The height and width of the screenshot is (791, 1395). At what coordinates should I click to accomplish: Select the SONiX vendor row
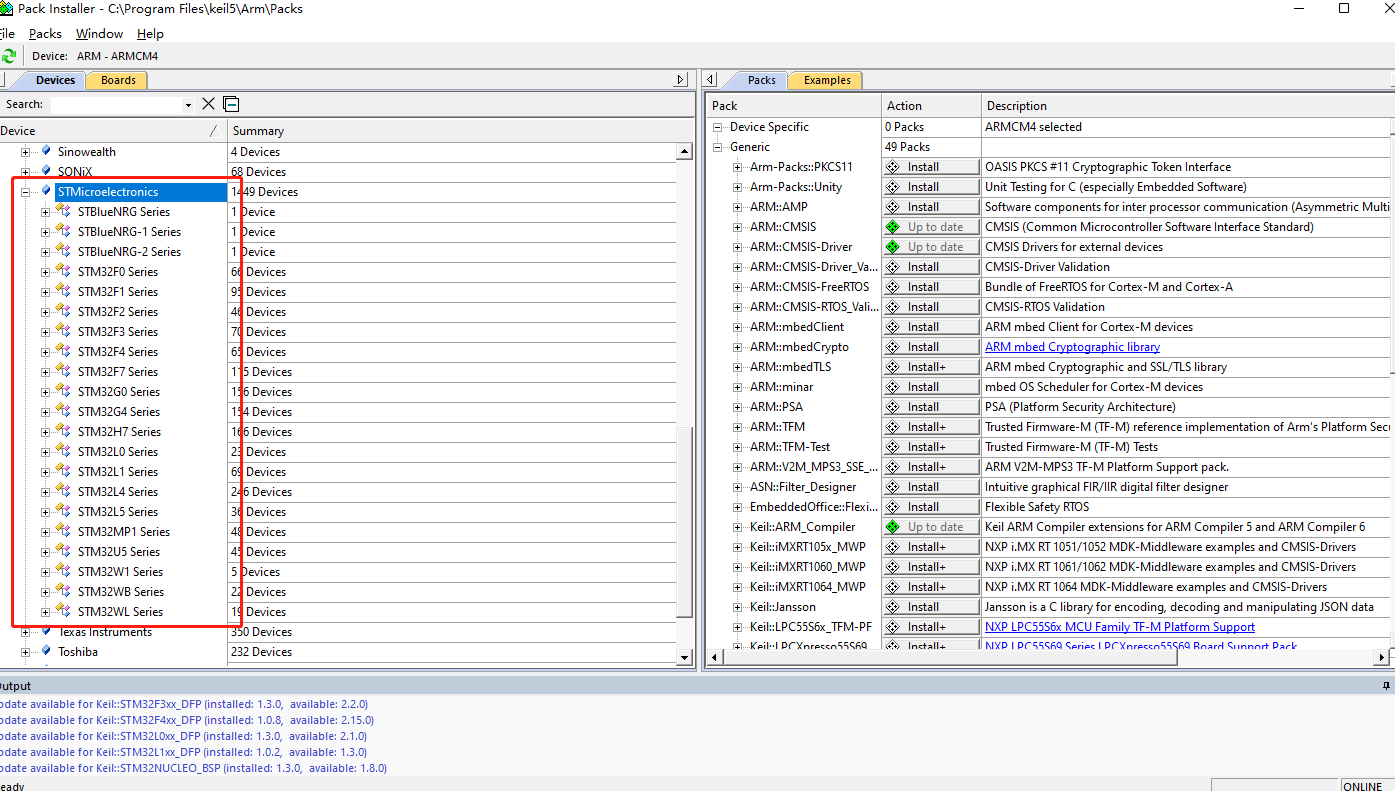pos(75,171)
